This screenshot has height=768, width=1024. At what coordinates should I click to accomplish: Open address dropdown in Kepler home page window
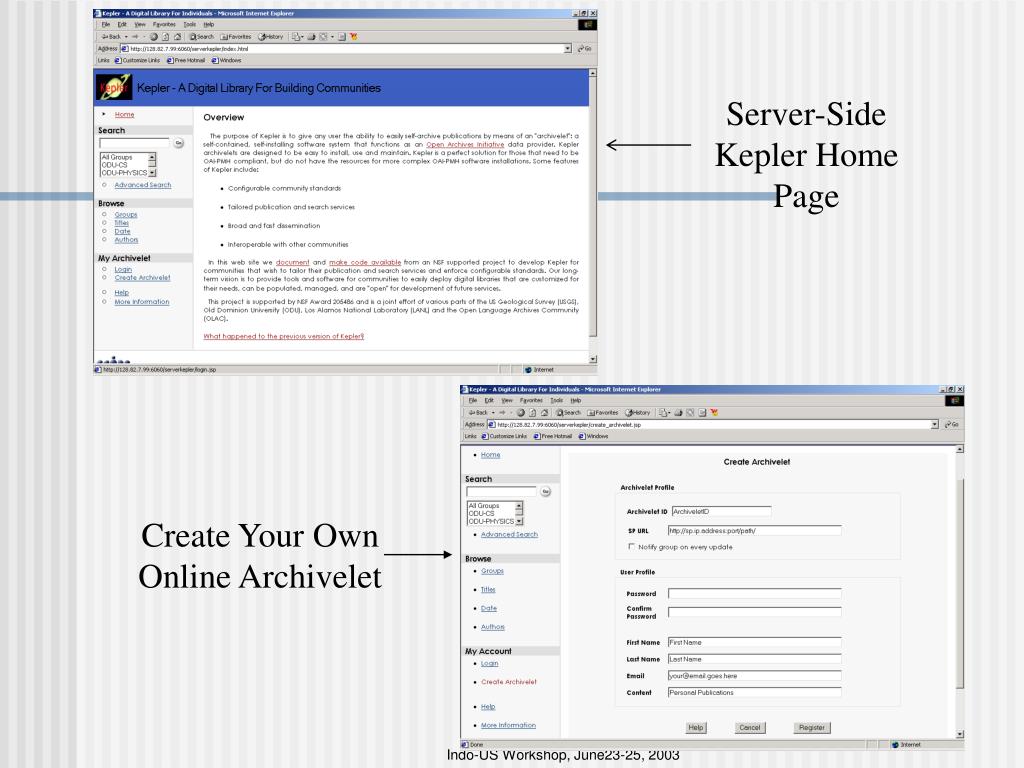tap(568, 49)
